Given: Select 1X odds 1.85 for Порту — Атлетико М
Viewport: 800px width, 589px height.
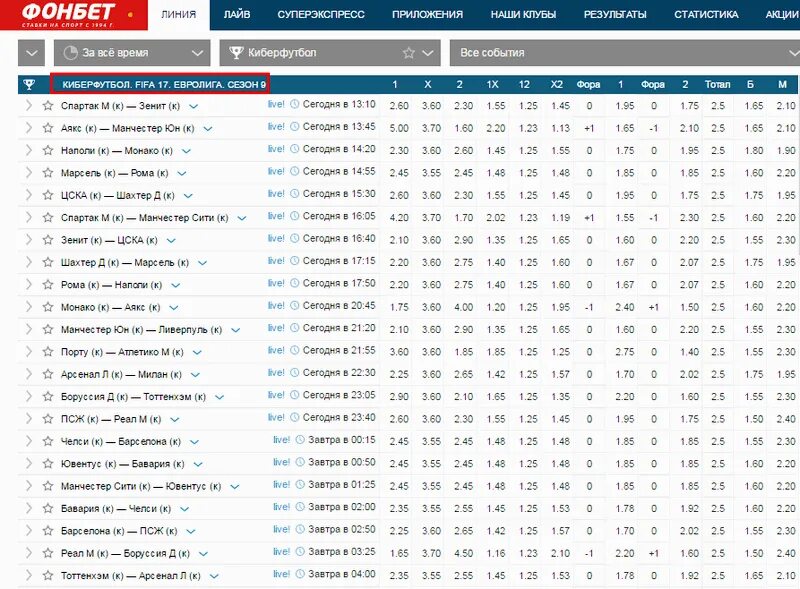Looking at the screenshot, I should click(496, 352).
